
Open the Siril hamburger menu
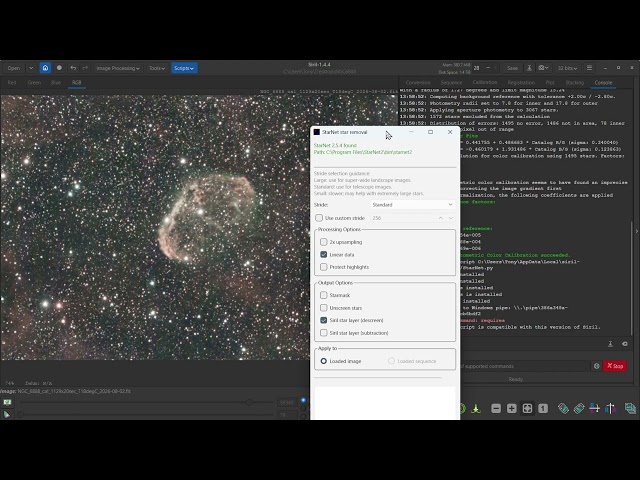(x=589, y=68)
